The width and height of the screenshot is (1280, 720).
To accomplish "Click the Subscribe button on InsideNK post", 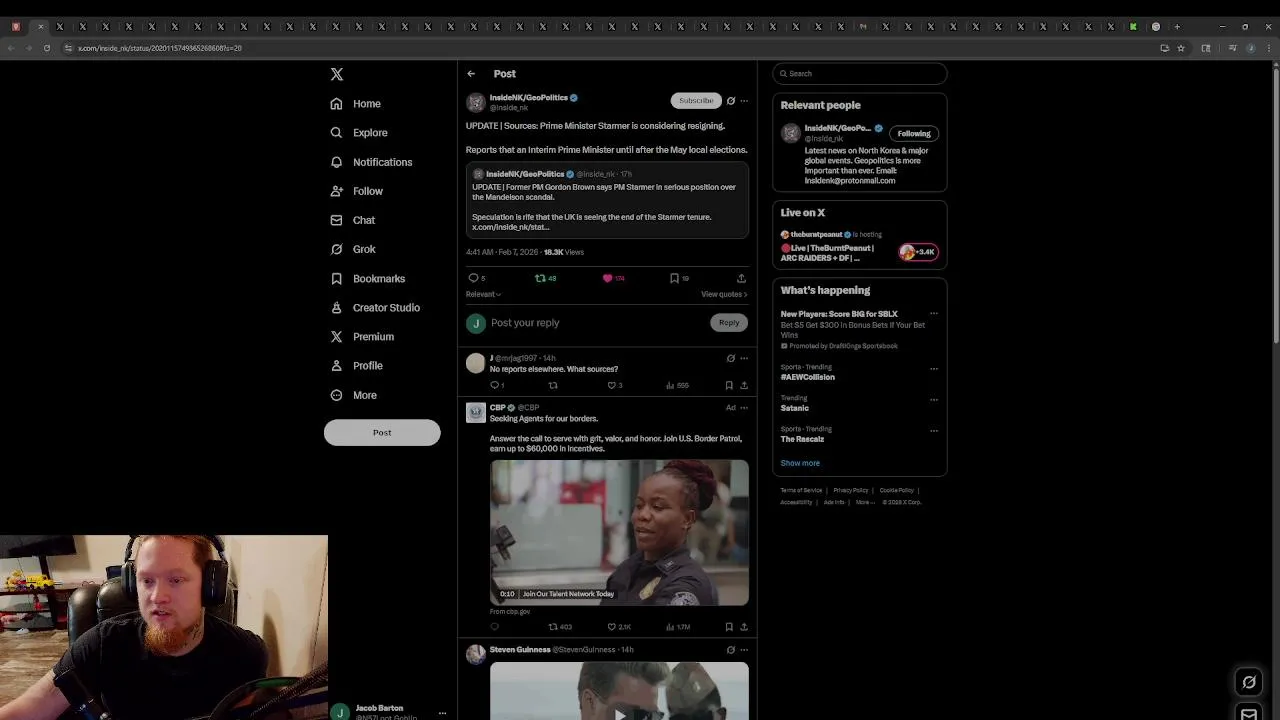I will pos(696,100).
